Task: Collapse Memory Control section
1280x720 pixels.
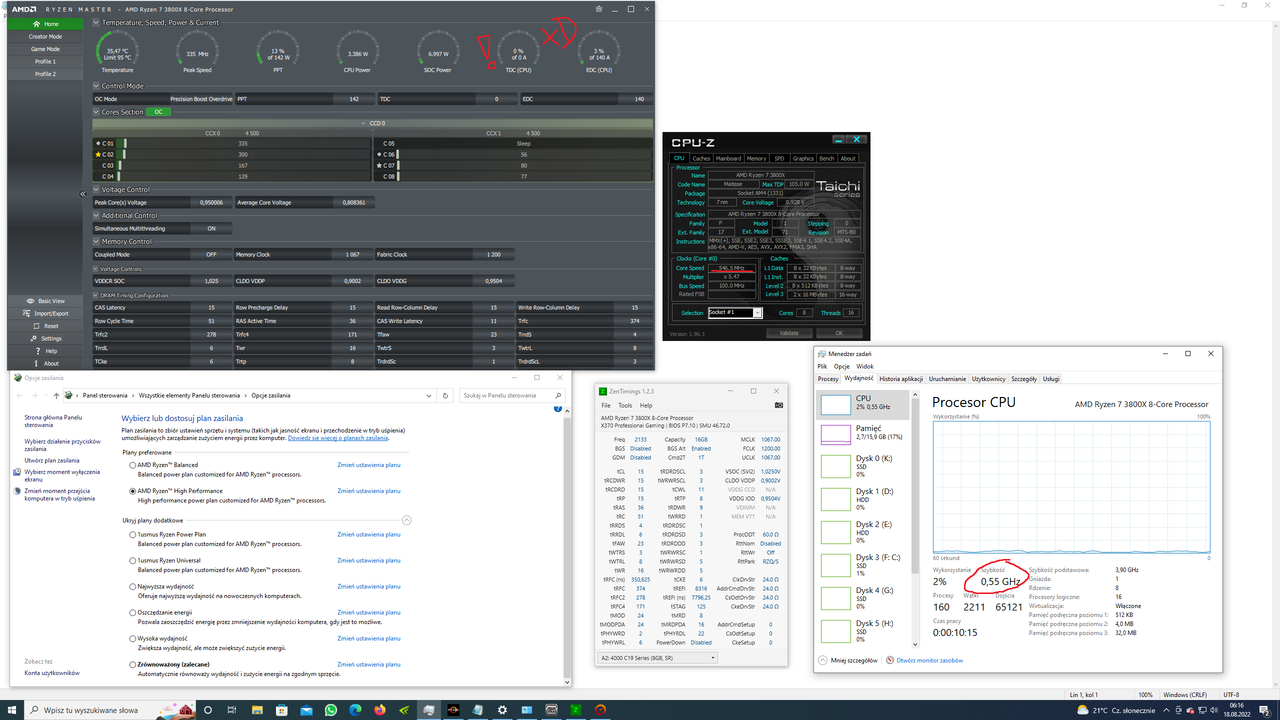Action: [96, 241]
